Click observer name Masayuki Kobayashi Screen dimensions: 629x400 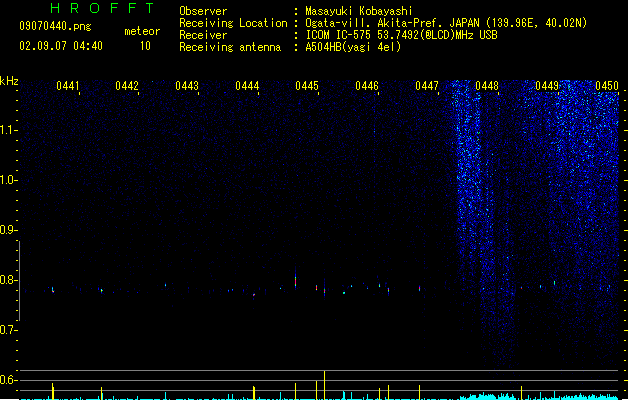(x=359, y=11)
